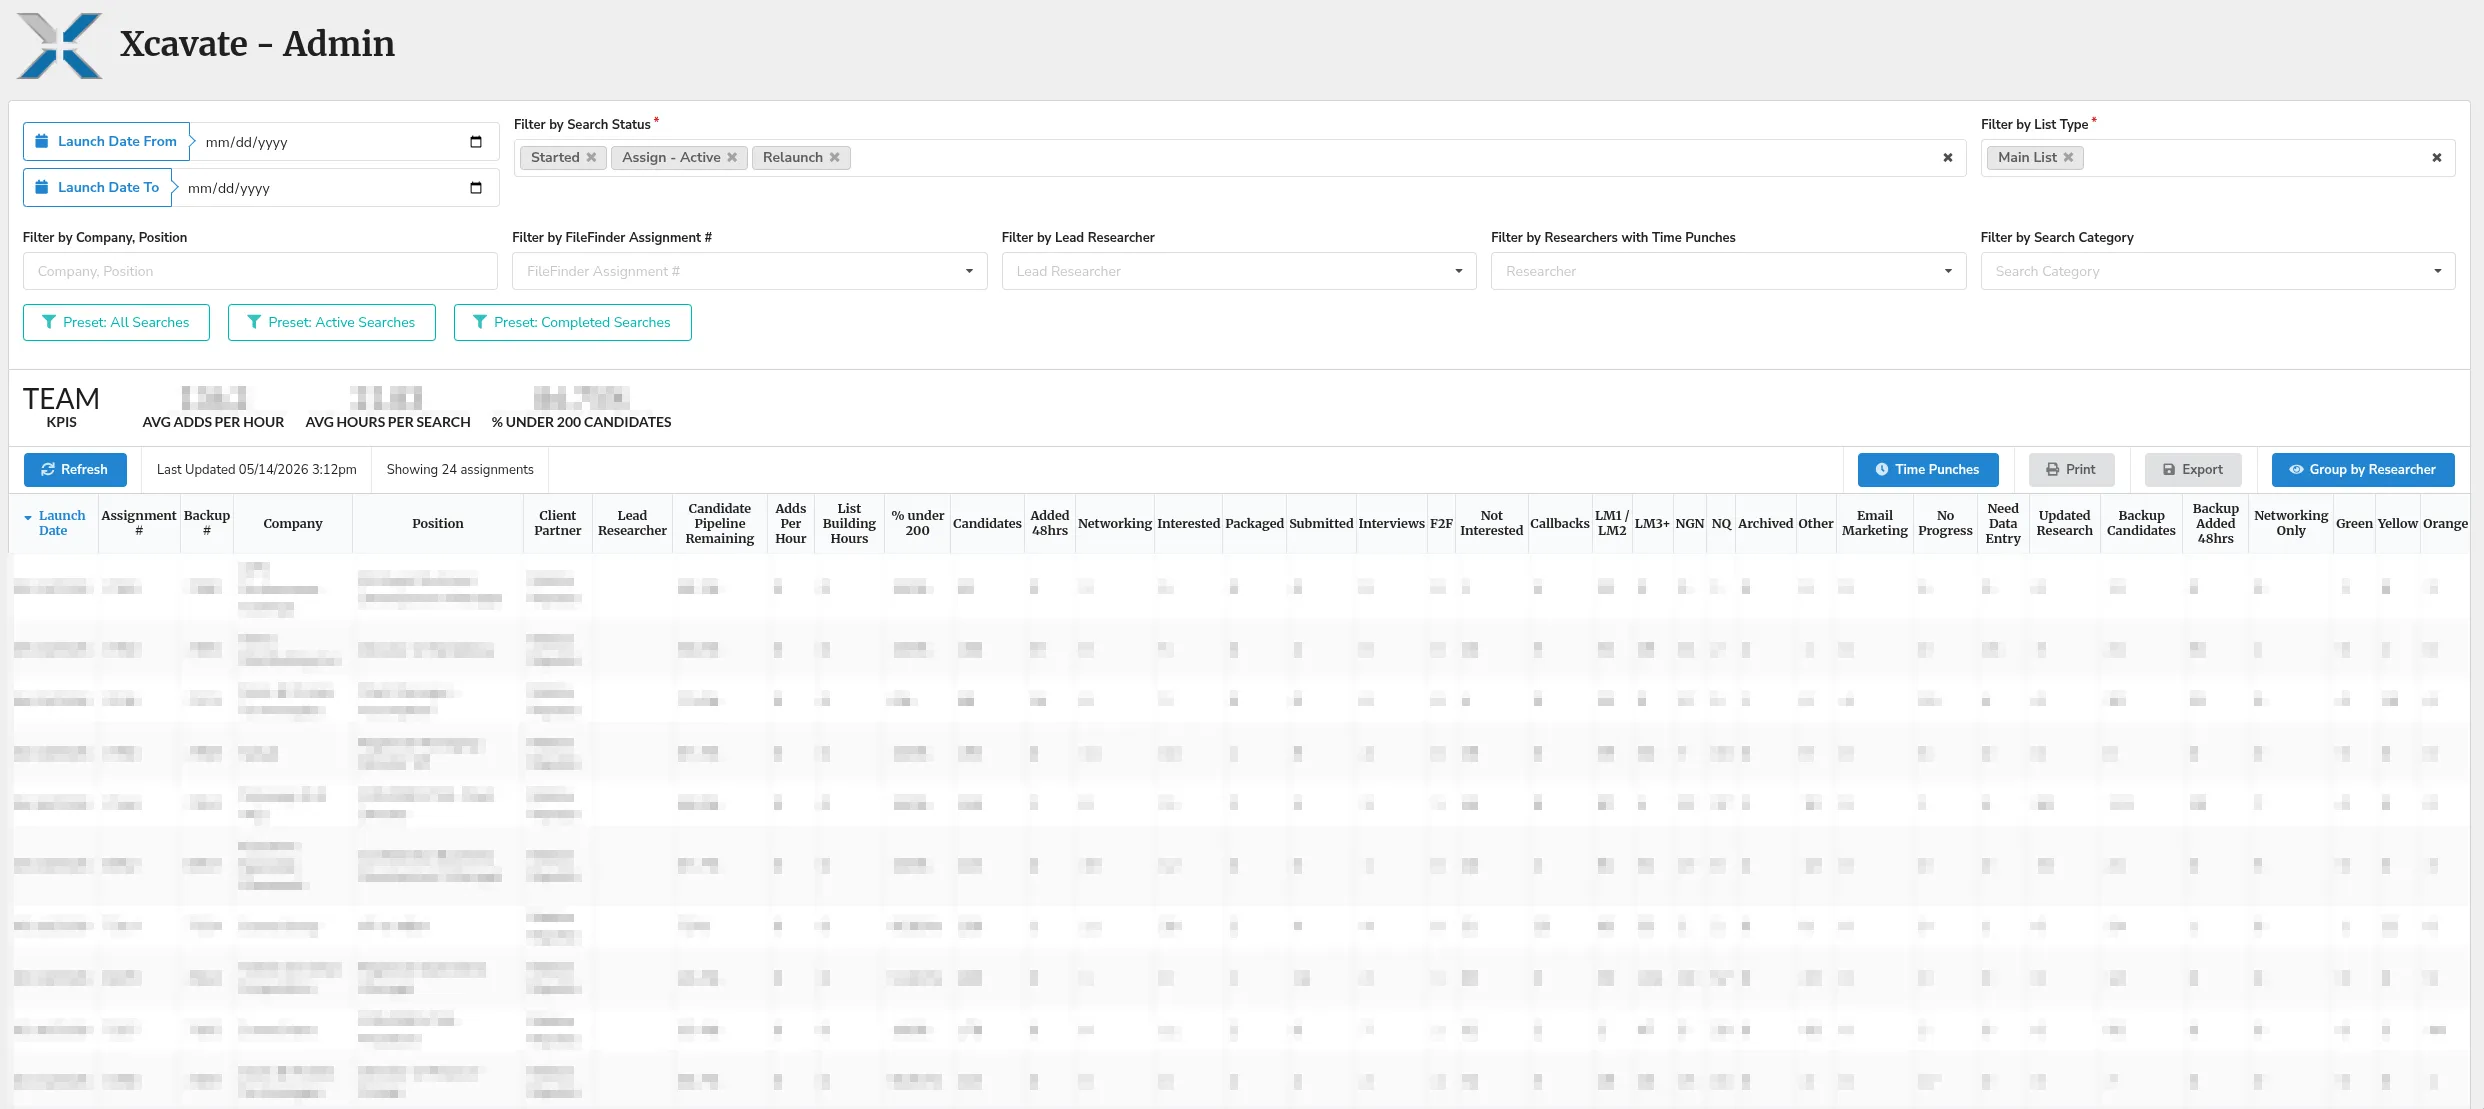Sort by Candidate Pipeline Remaining header
Screen dimensions: 2484x1109
720,523
